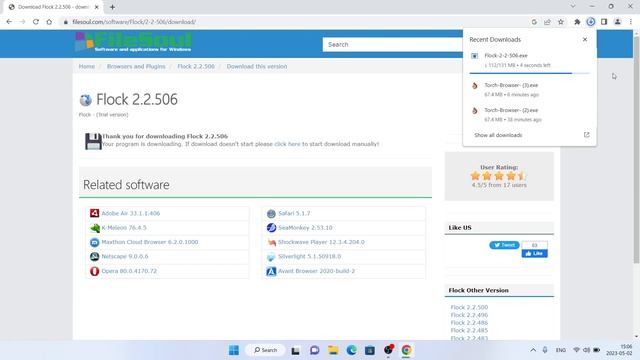Open Shockwave Player 12.1.4.204.0
The image size is (640, 360).
tap(321, 242)
